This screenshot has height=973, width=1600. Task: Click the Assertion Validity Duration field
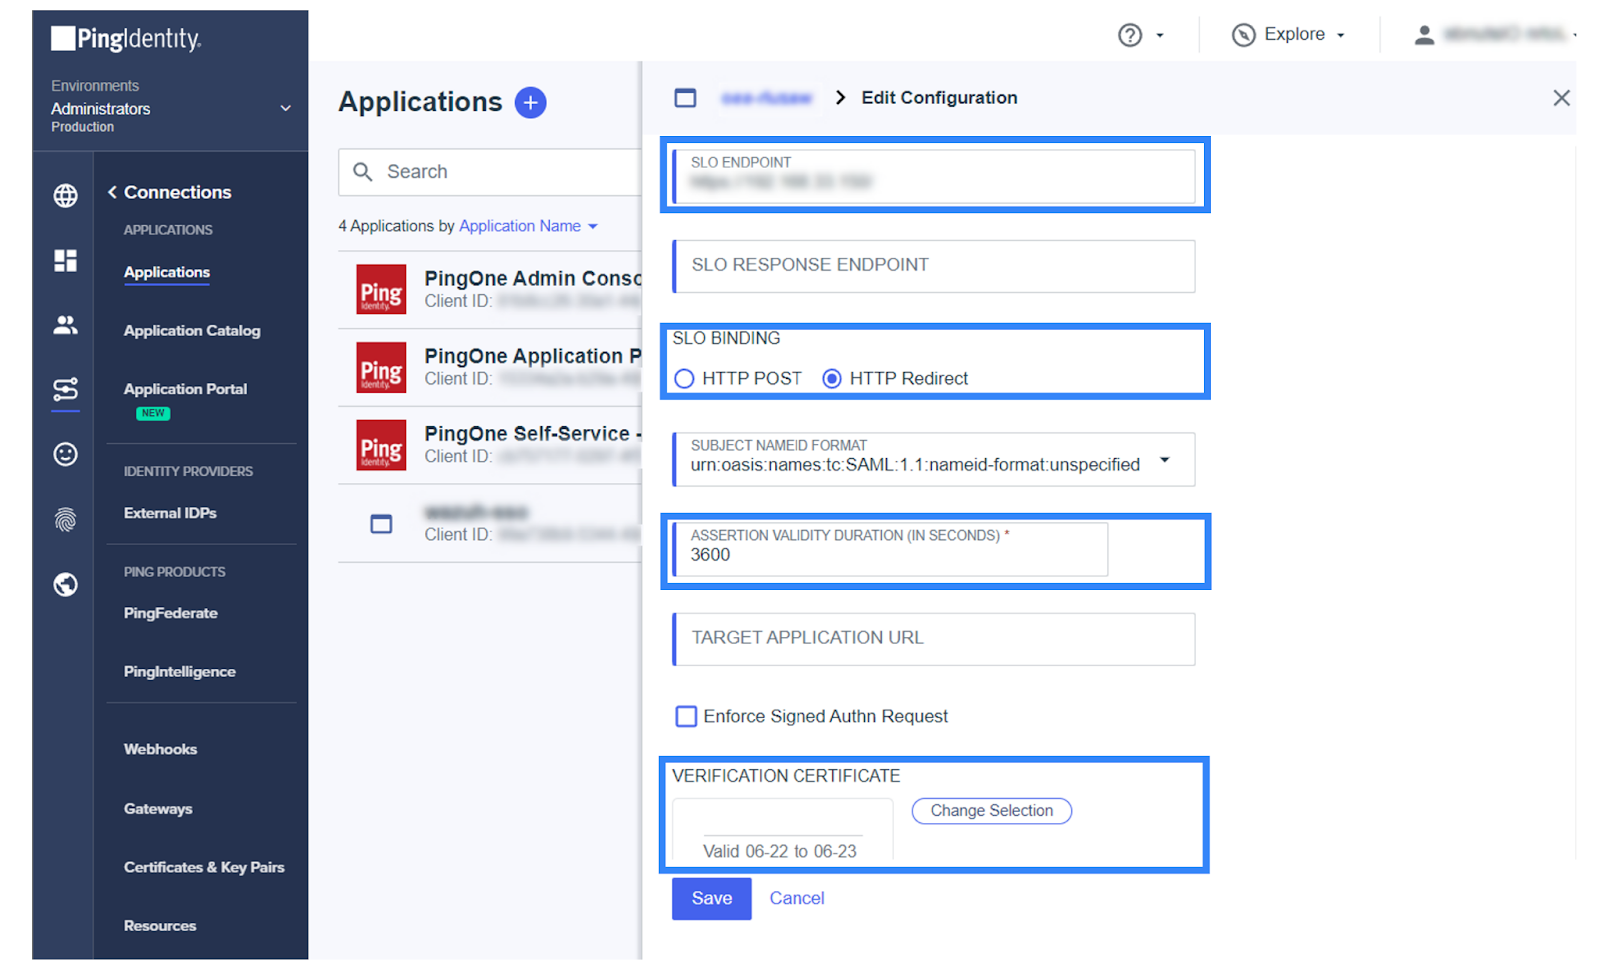[x=890, y=549]
